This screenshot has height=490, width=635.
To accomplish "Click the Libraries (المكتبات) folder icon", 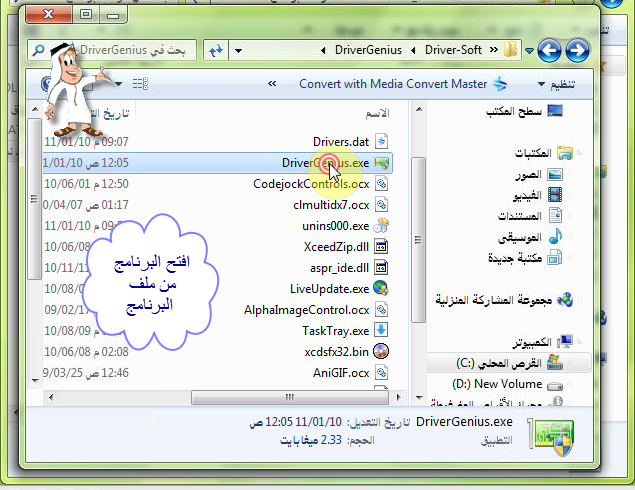I will click(565, 153).
